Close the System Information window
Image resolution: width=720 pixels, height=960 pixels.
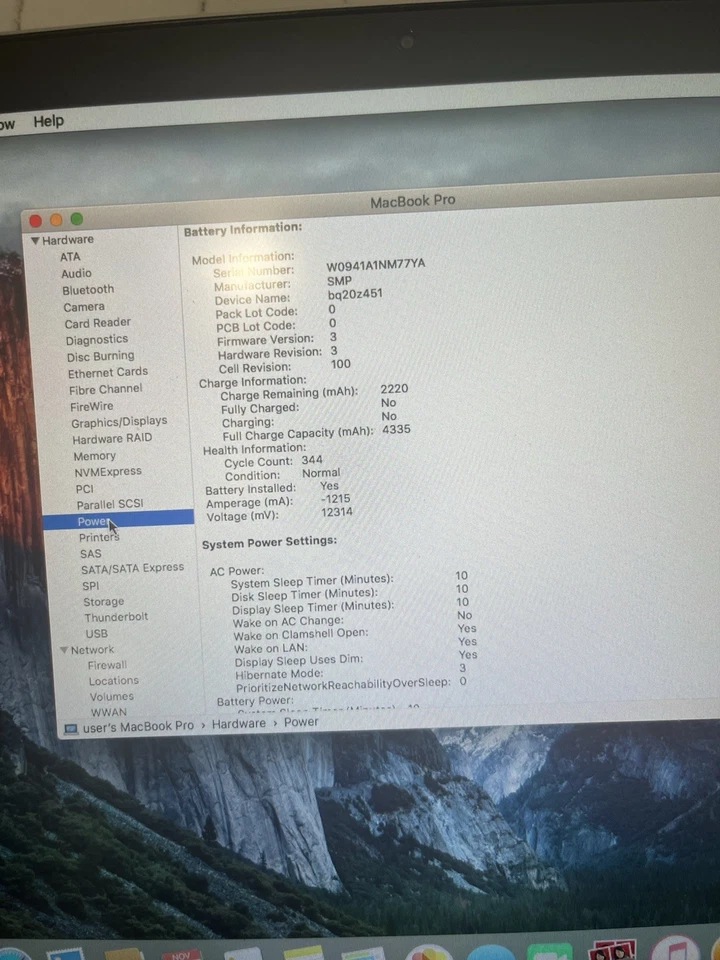click(36, 221)
